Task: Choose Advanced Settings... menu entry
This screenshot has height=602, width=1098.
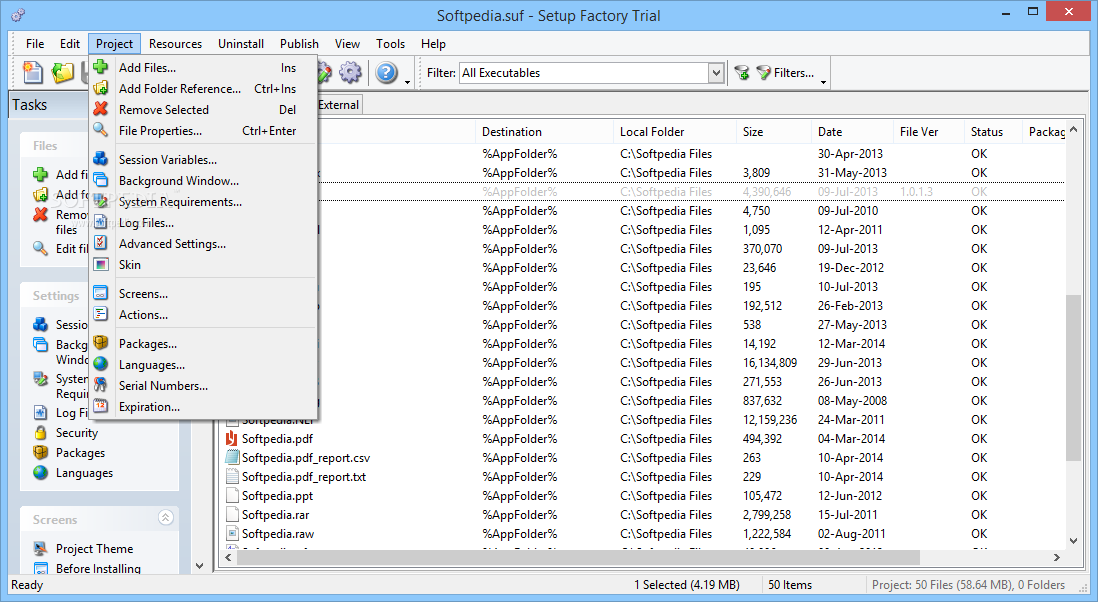Action: (203, 244)
